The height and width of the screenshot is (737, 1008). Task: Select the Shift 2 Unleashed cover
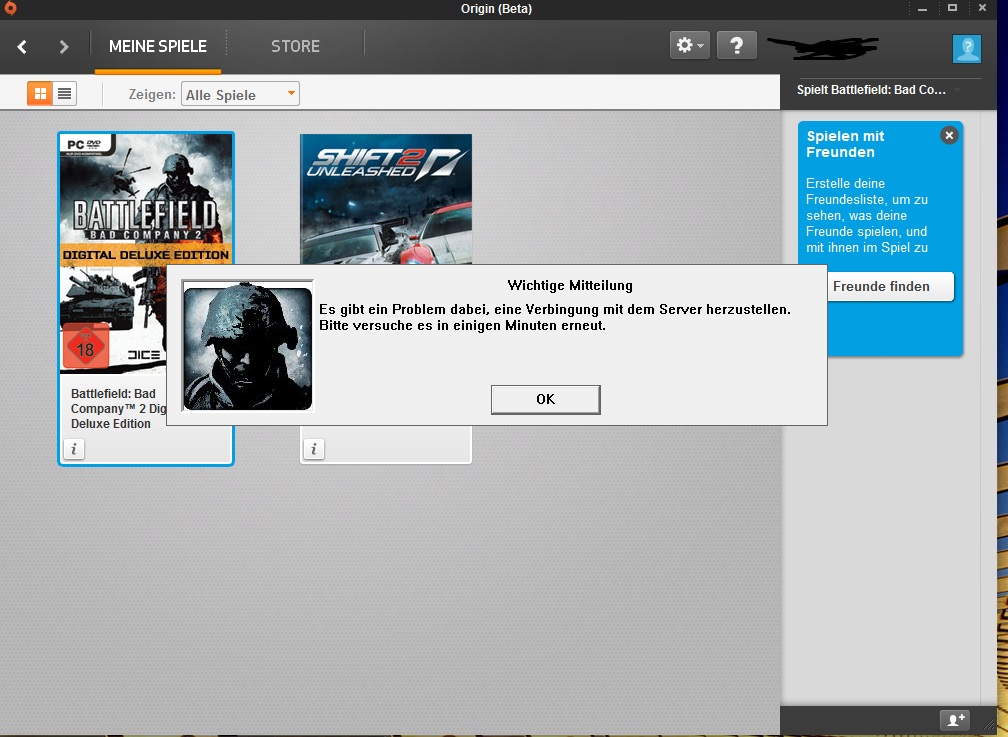[x=386, y=199]
